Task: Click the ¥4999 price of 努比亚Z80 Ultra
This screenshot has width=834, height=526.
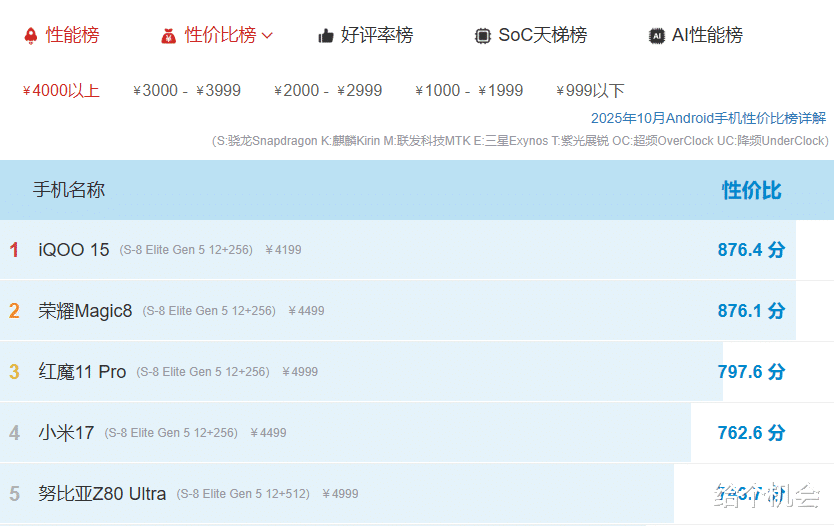Action: point(340,494)
